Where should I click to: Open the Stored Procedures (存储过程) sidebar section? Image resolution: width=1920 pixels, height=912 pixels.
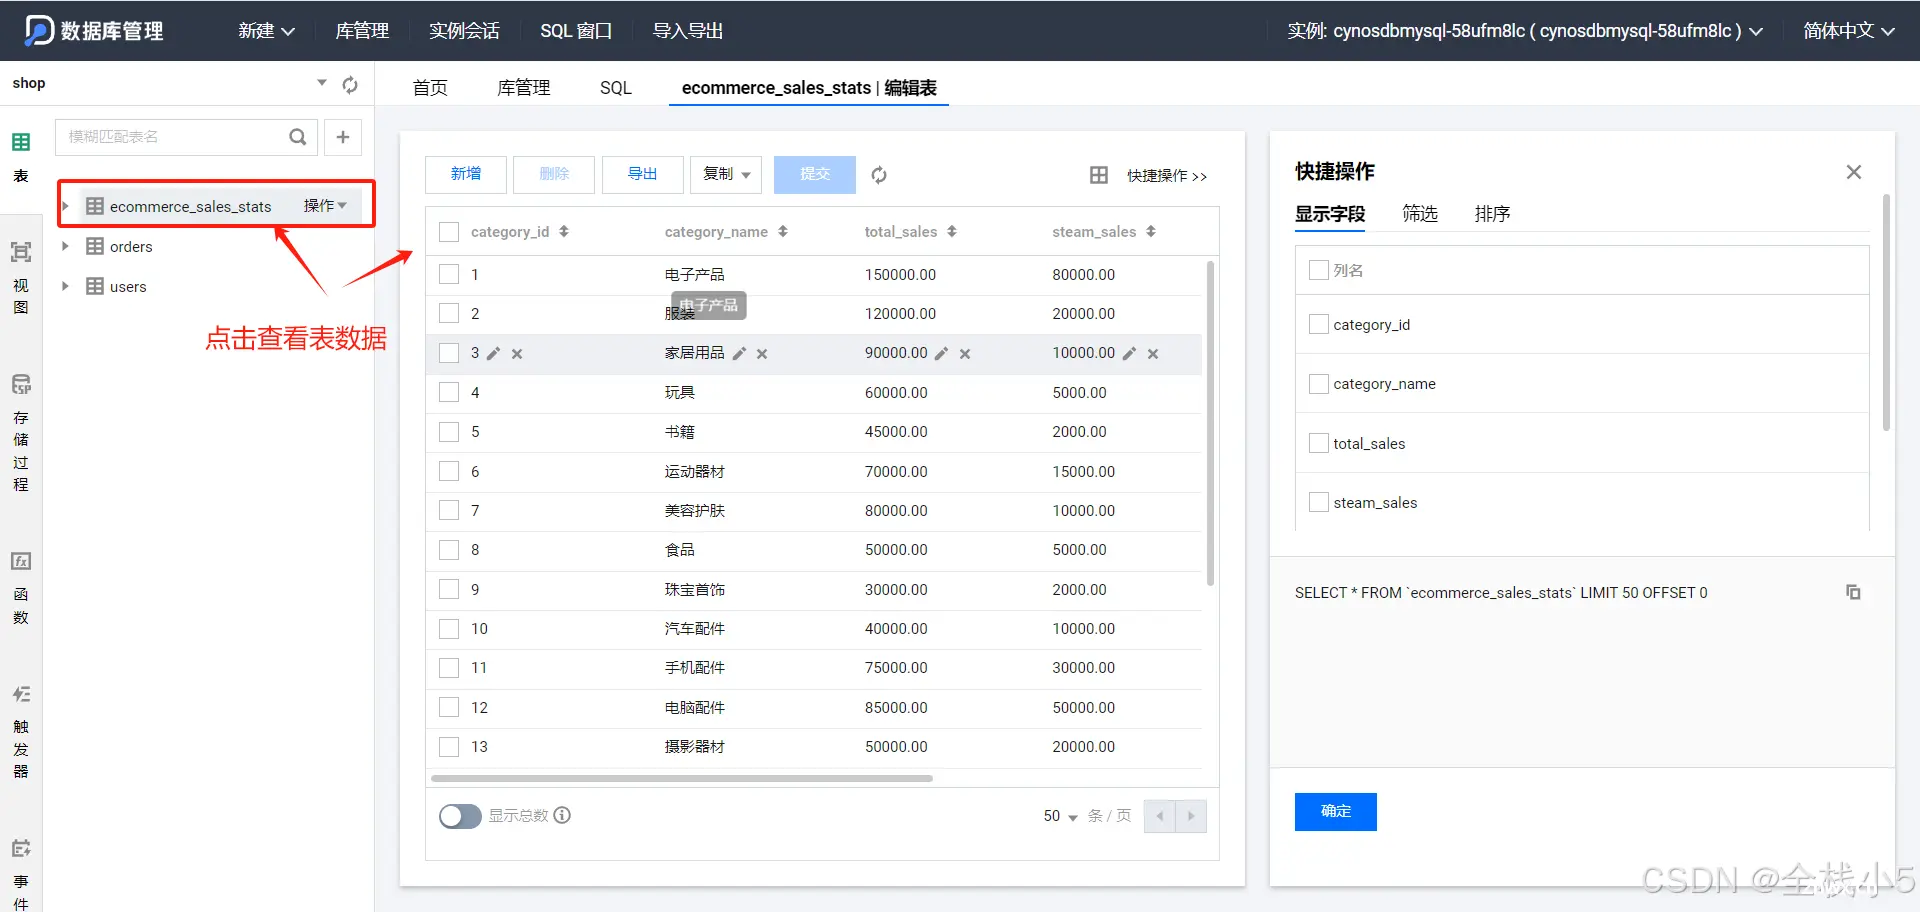[x=21, y=433]
